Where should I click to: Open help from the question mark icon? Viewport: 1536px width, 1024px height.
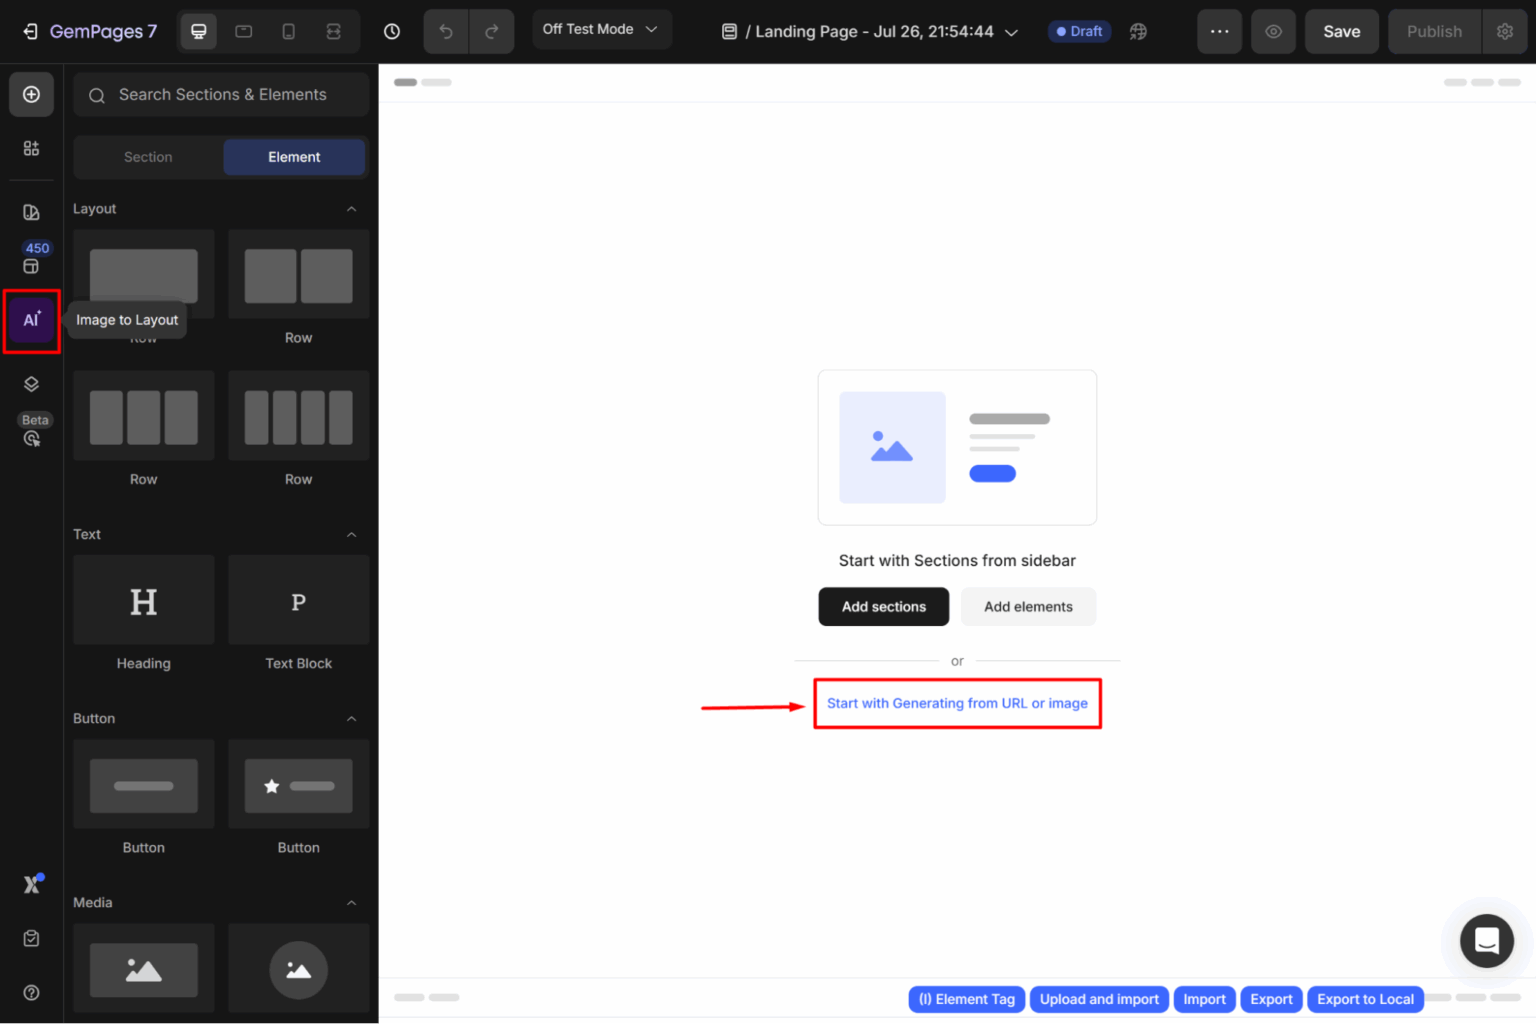pos(31,992)
